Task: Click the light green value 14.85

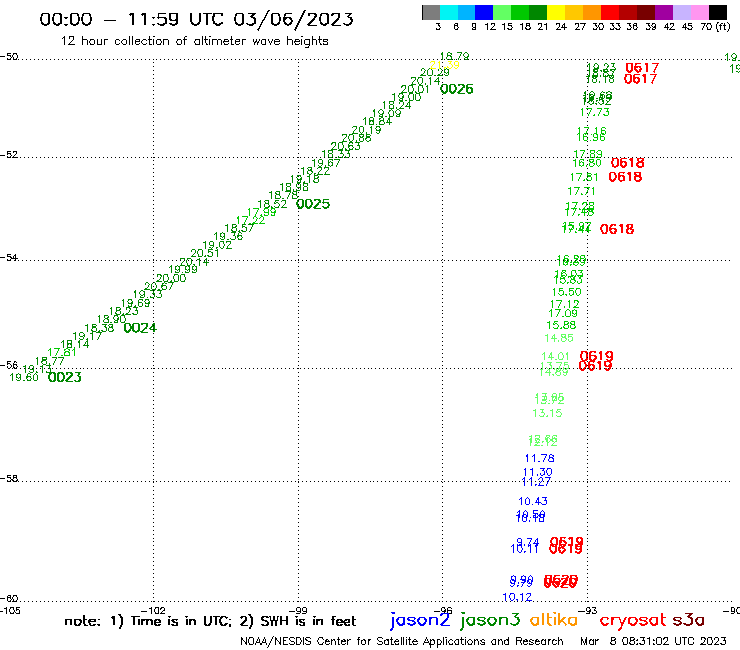Action: pyautogui.click(x=559, y=338)
